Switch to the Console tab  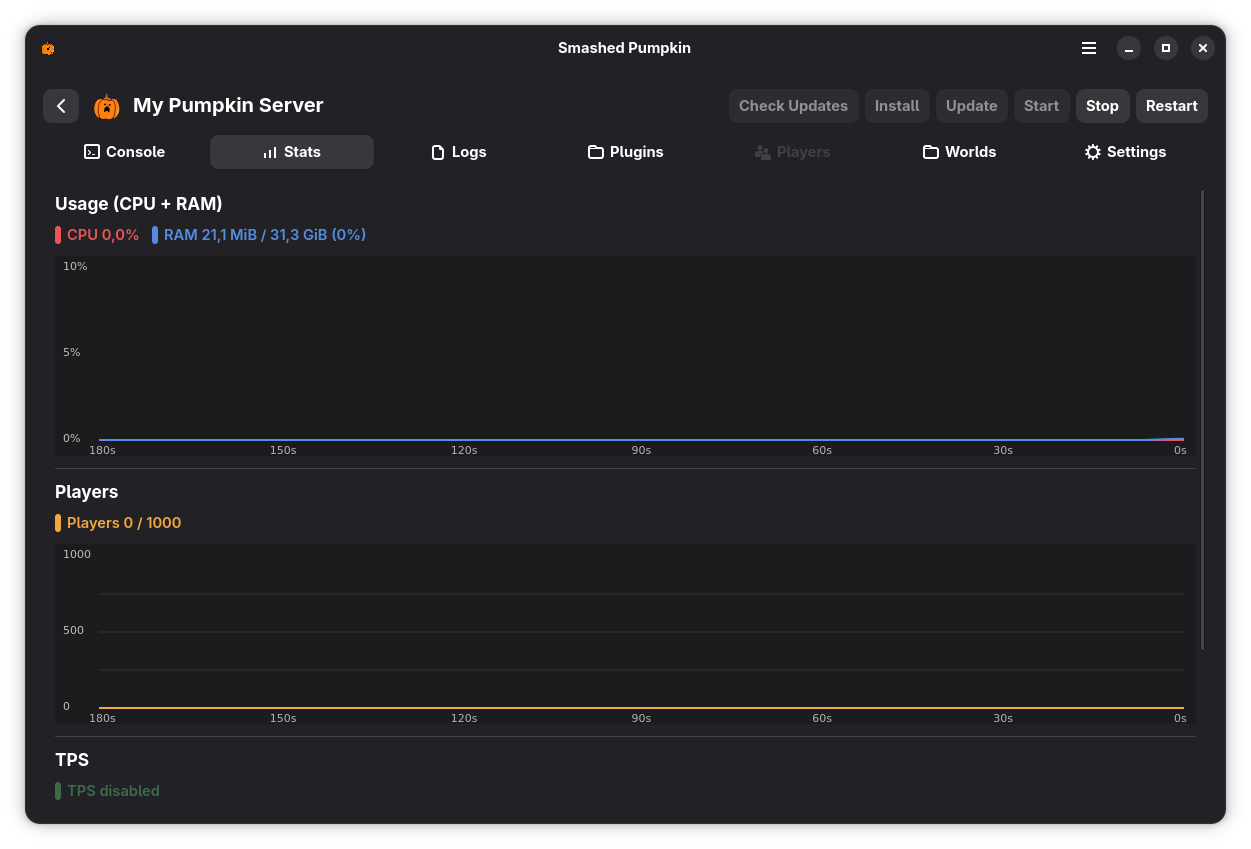pyautogui.click(x=124, y=152)
